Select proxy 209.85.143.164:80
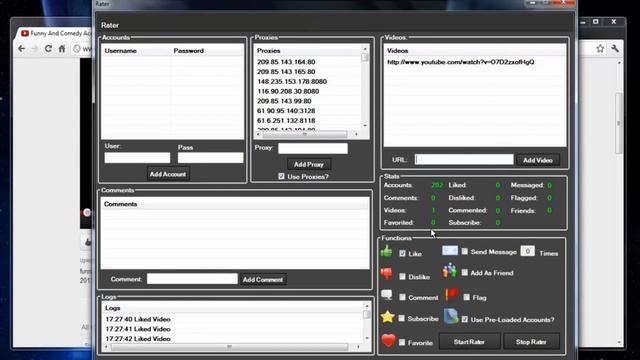This screenshot has width=640, height=360. 286,62
